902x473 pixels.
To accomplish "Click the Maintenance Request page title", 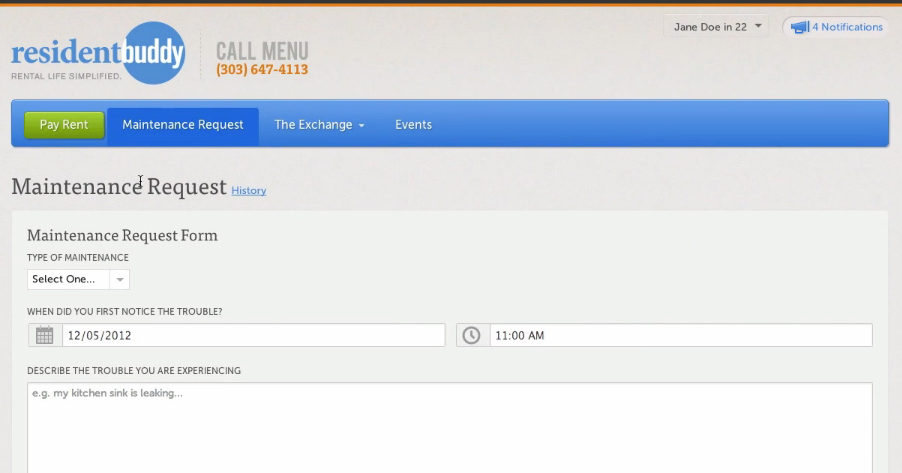I will (x=119, y=186).
